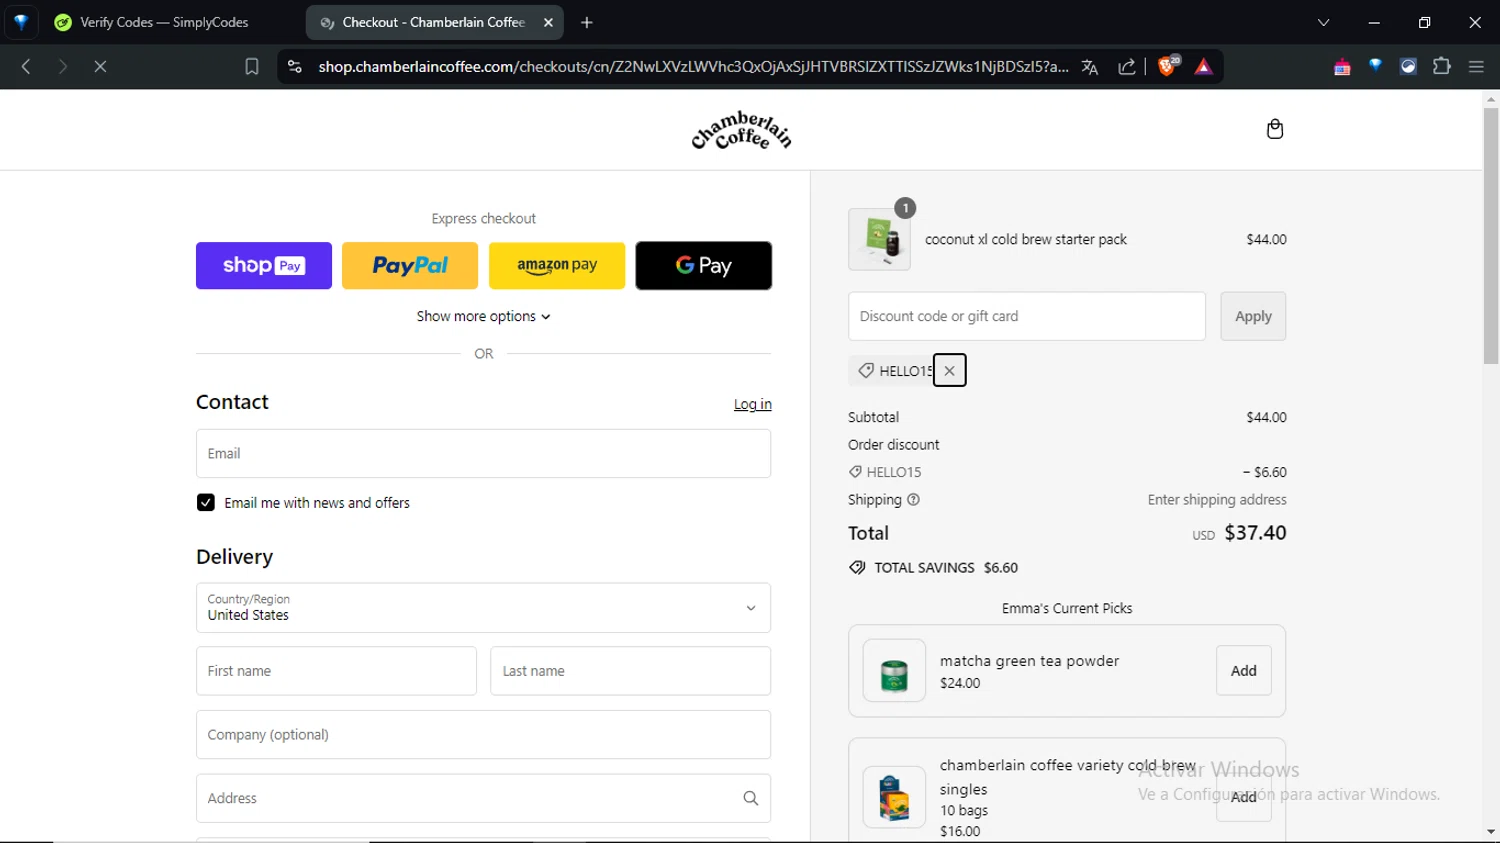Click the shop-bag extension icon in toolbar
Viewport: 1500px width, 843px height.
click(1342, 67)
